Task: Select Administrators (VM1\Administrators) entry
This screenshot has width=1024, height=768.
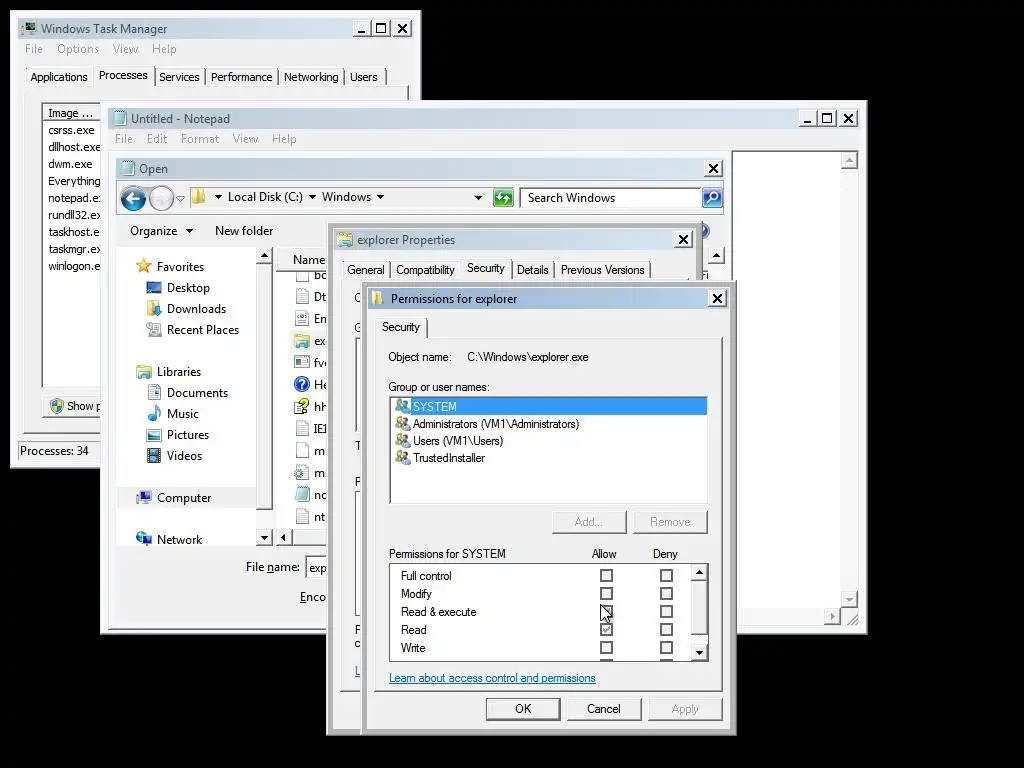Action: [549, 424]
